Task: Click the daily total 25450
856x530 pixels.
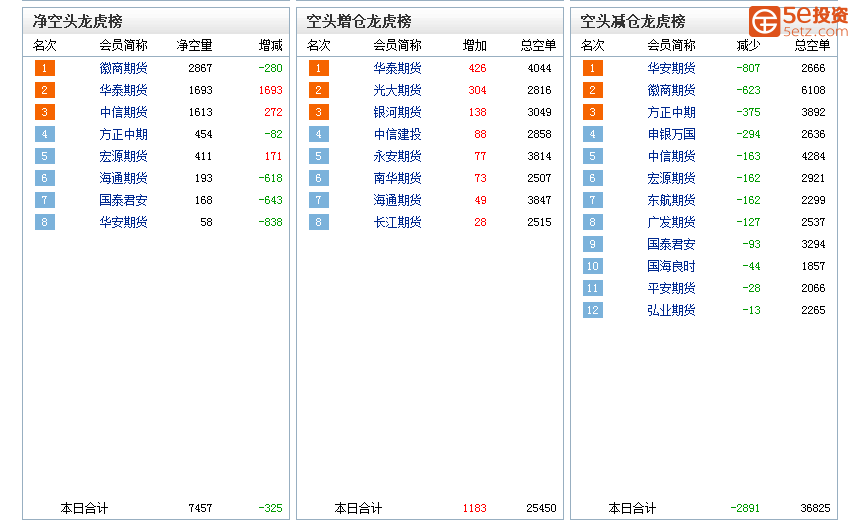Action: (542, 508)
